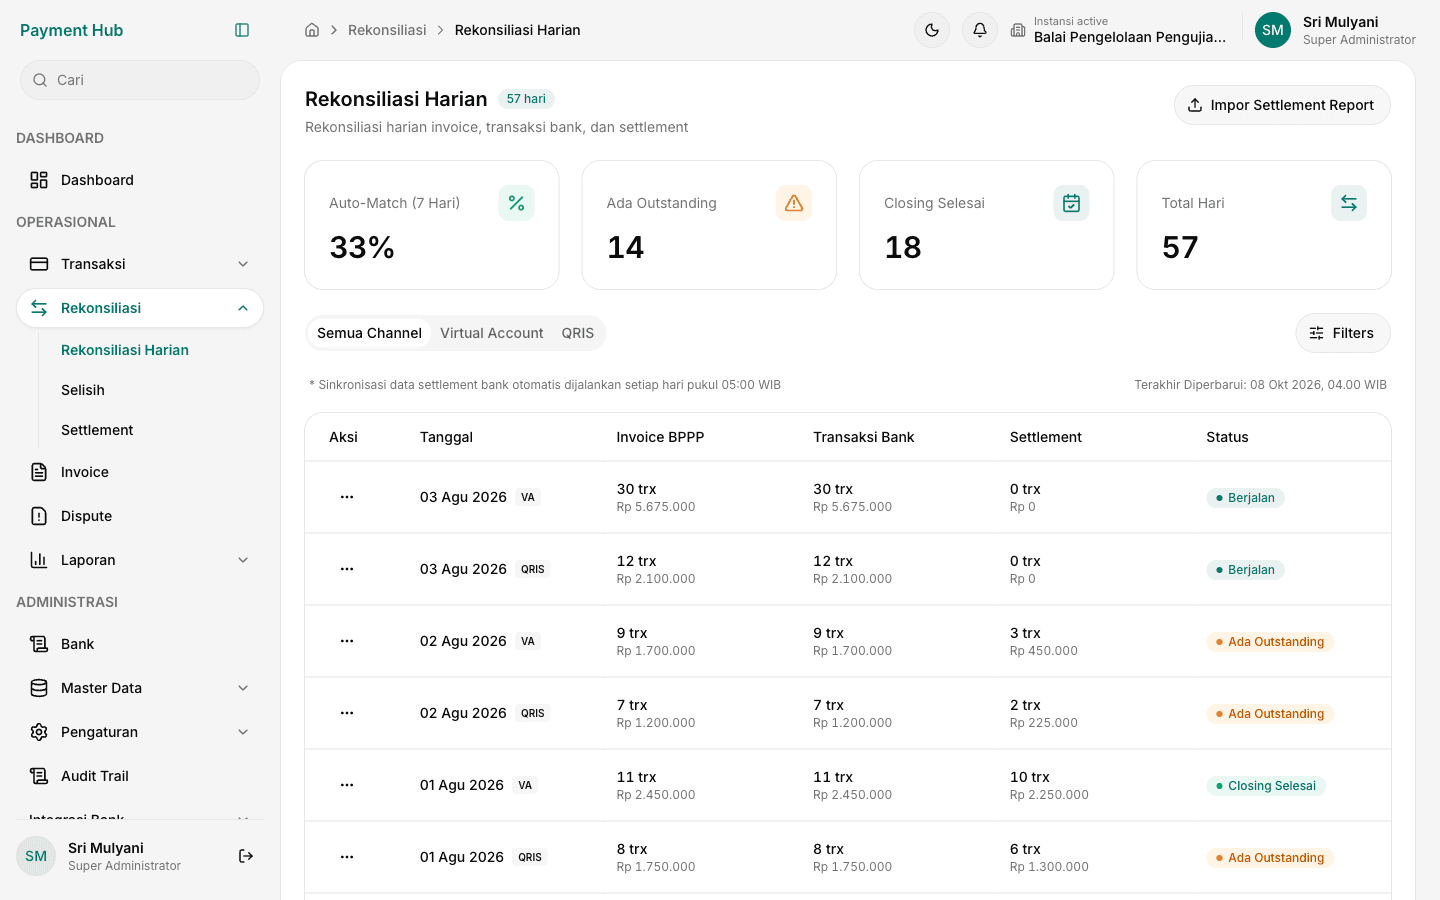The image size is (1440, 900).
Task: Expand the Pengaturan menu
Action: [140, 732]
